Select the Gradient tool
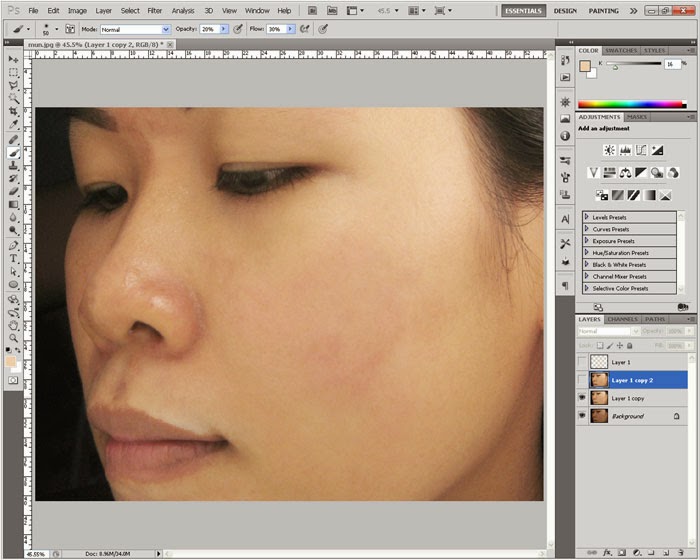This screenshot has height=560, width=700. pos(13,205)
